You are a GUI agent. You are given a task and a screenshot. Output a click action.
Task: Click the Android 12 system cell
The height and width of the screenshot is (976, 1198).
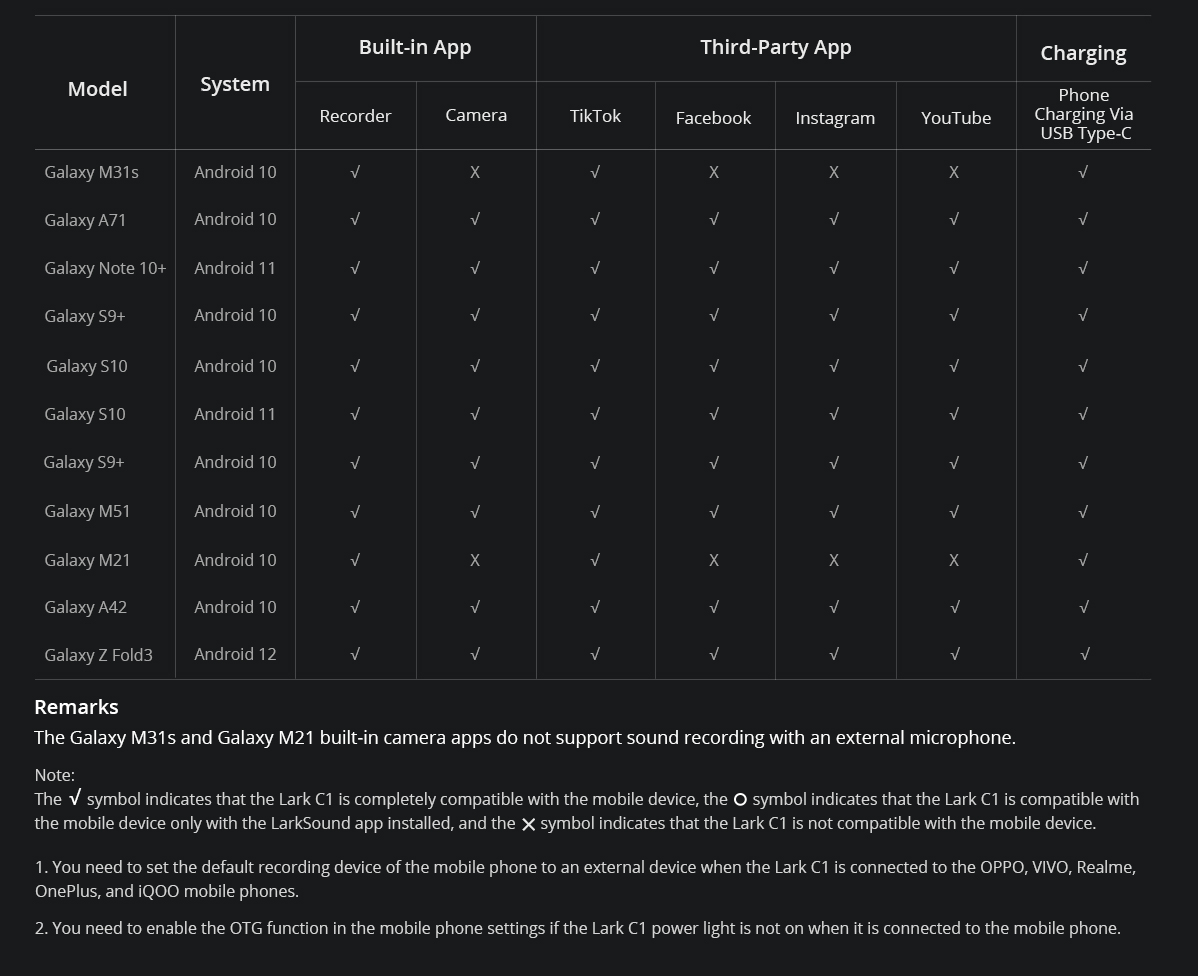pyautogui.click(x=235, y=654)
